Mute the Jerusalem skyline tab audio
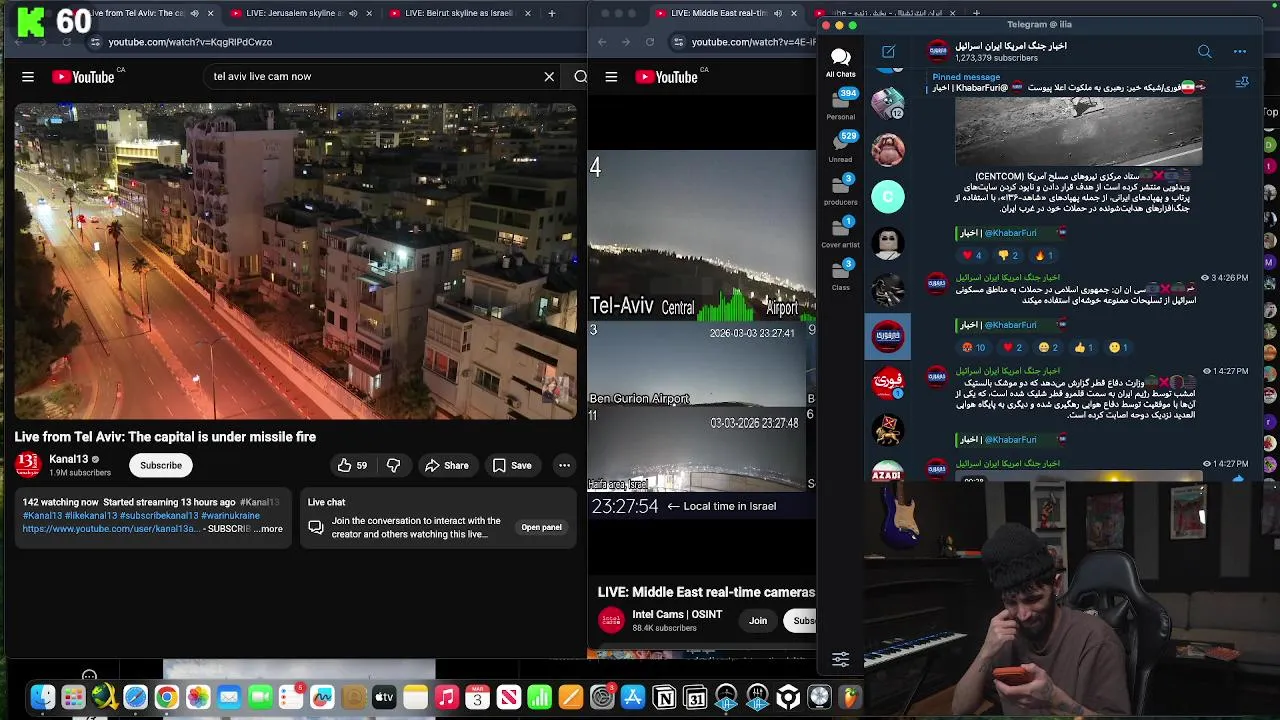Image resolution: width=1280 pixels, height=720 pixels. (353, 13)
